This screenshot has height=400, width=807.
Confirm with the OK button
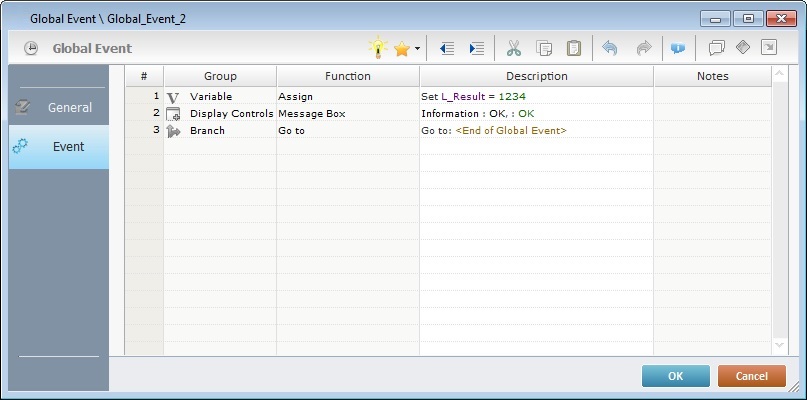[x=676, y=376]
